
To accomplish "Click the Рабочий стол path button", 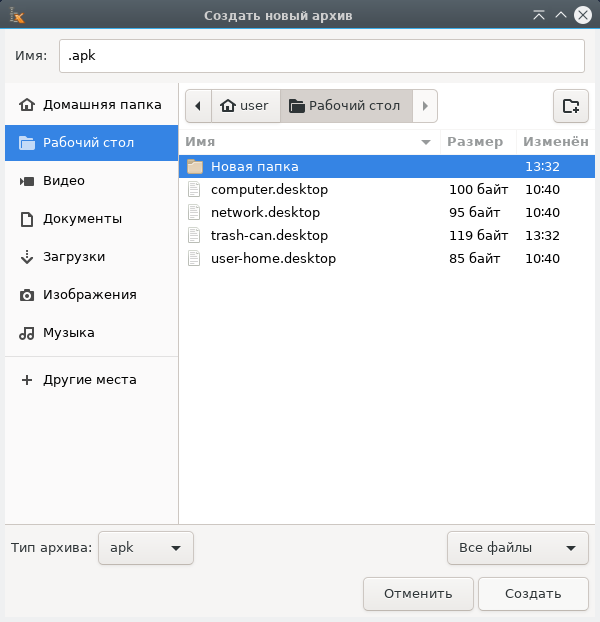I will (346, 106).
